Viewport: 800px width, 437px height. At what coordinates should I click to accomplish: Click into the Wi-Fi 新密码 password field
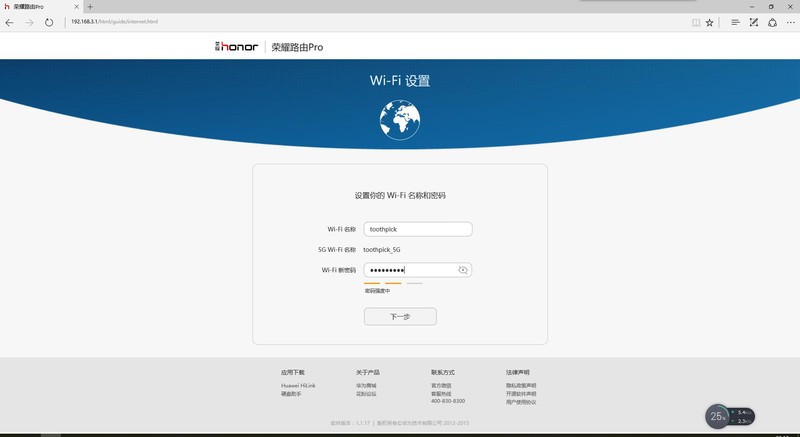click(x=418, y=270)
